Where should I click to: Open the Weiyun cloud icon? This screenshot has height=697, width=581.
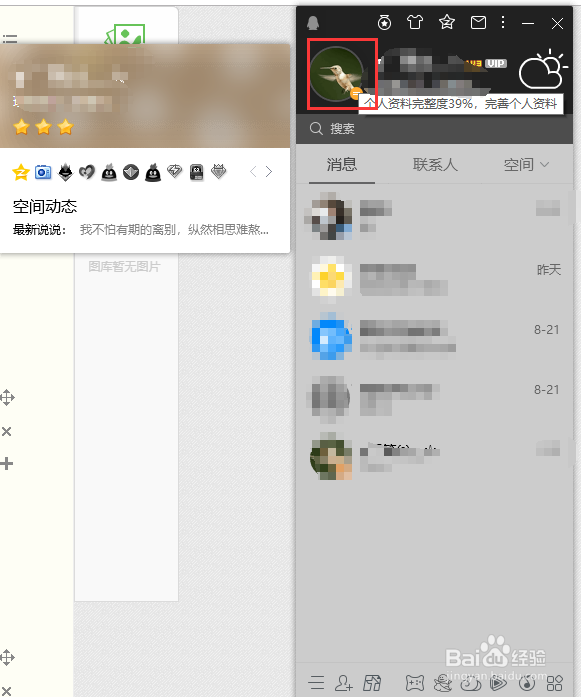[x=471, y=684]
